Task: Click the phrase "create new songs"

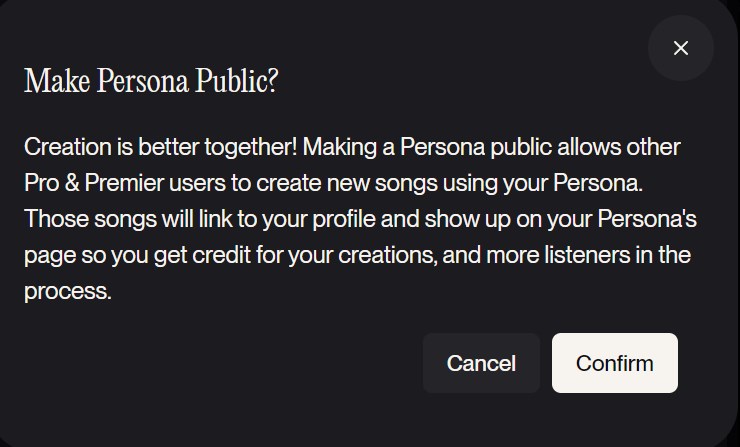Action: pos(347,183)
